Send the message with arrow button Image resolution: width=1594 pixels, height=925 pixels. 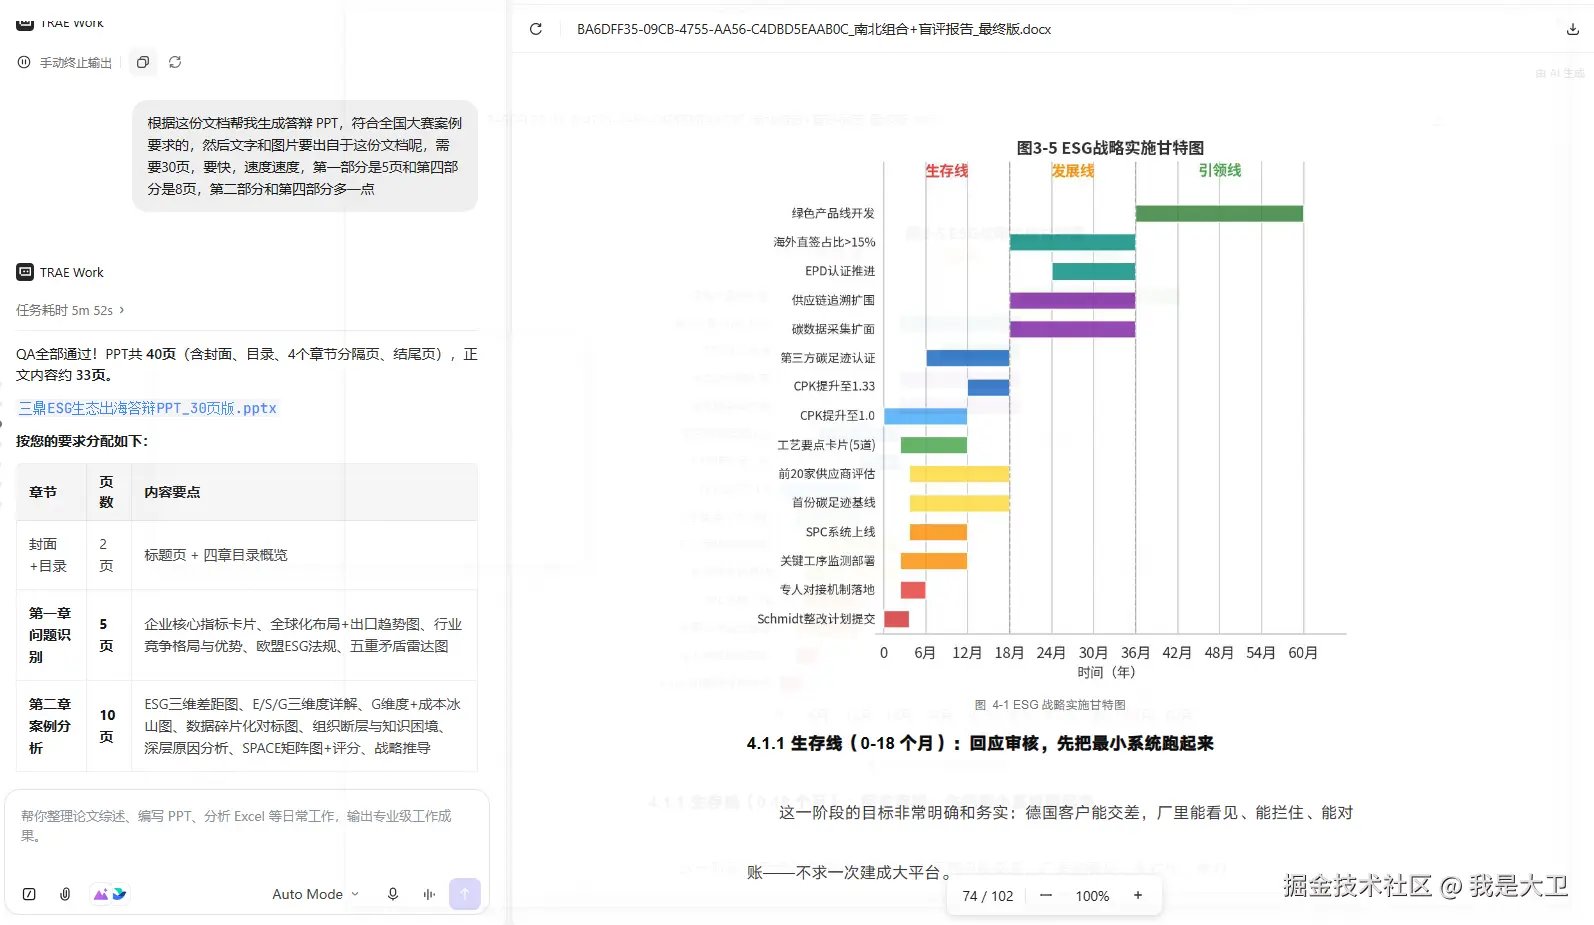[x=465, y=894]
